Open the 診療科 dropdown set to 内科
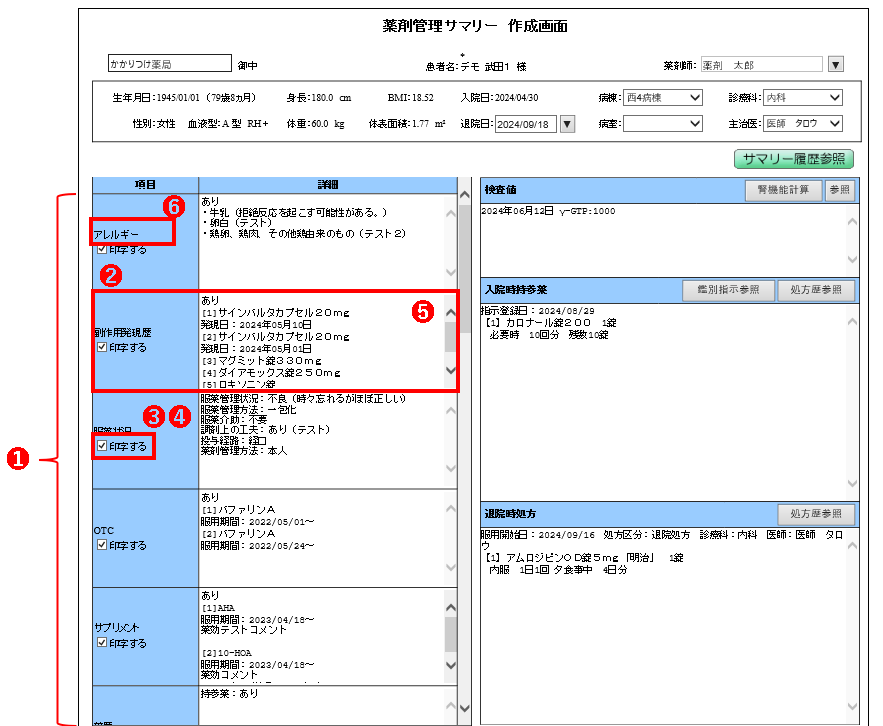 point(802,98)
